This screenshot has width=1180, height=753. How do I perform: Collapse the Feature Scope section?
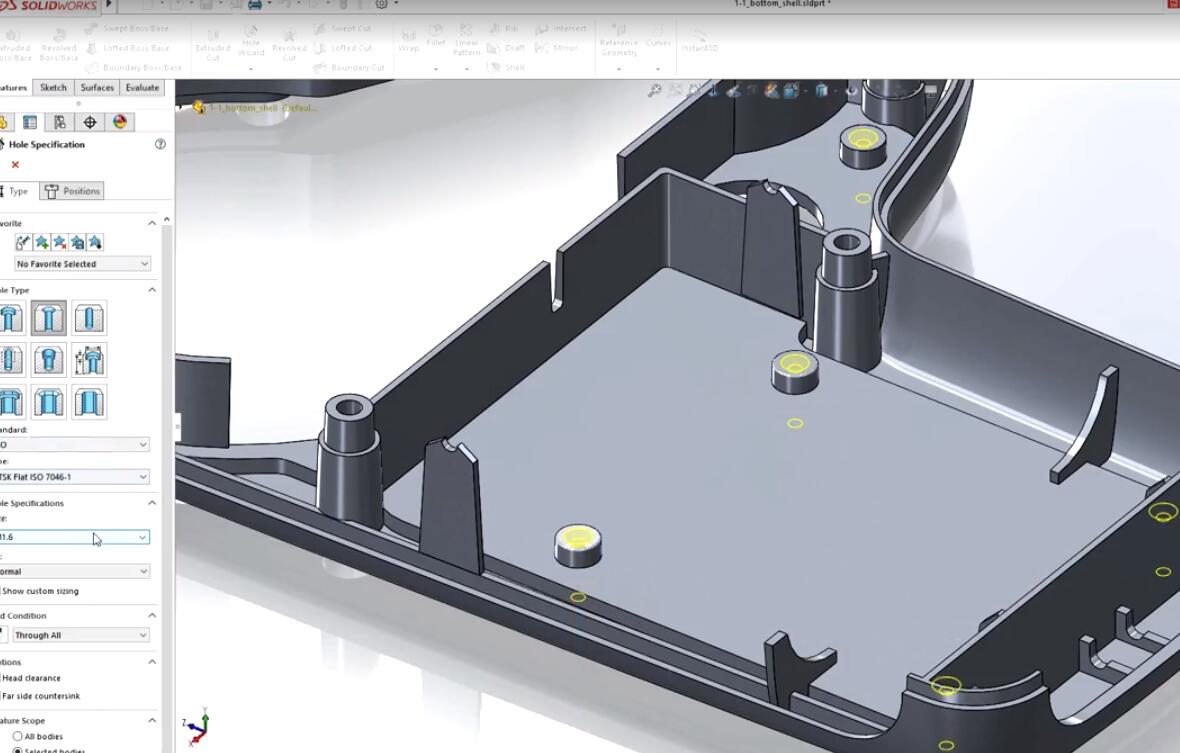click(x=152, y=721)
